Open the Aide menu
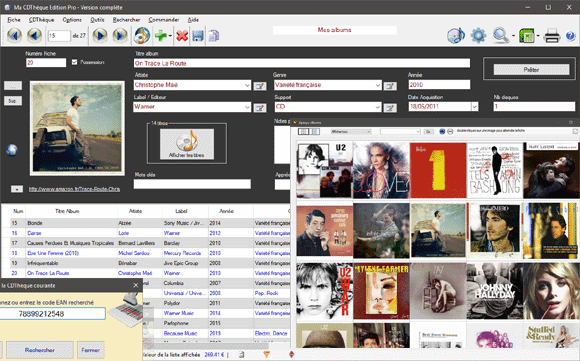 pyautogui.click(x=193, y=20)
